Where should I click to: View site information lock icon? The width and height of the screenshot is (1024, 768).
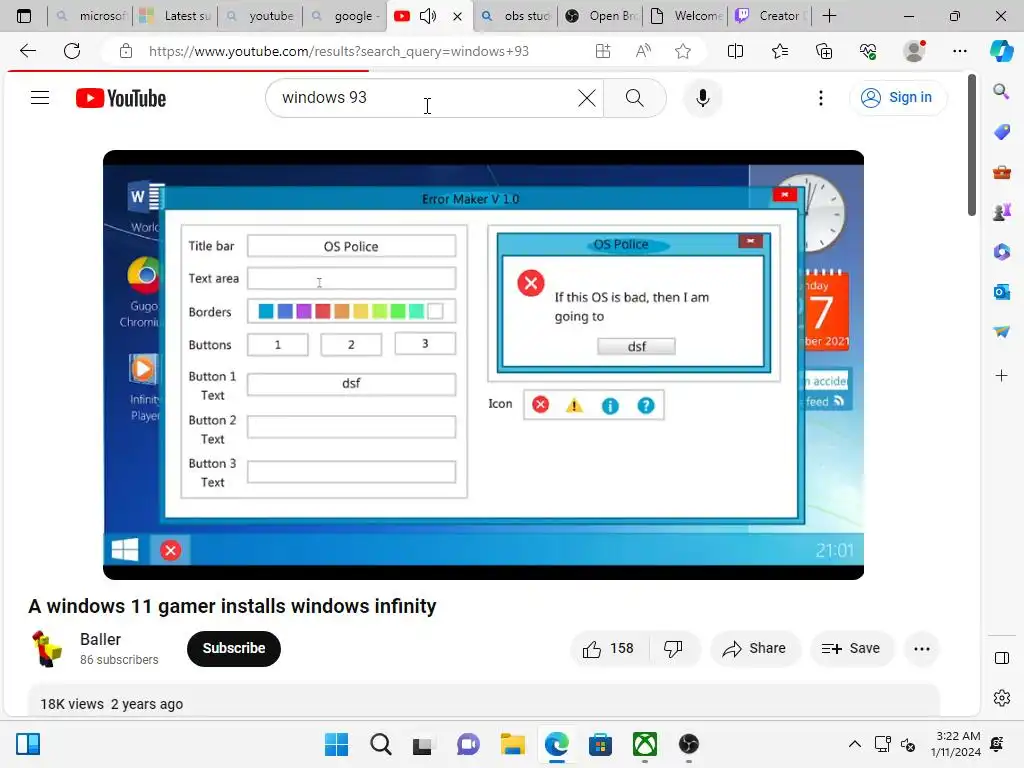pos(126,51)
